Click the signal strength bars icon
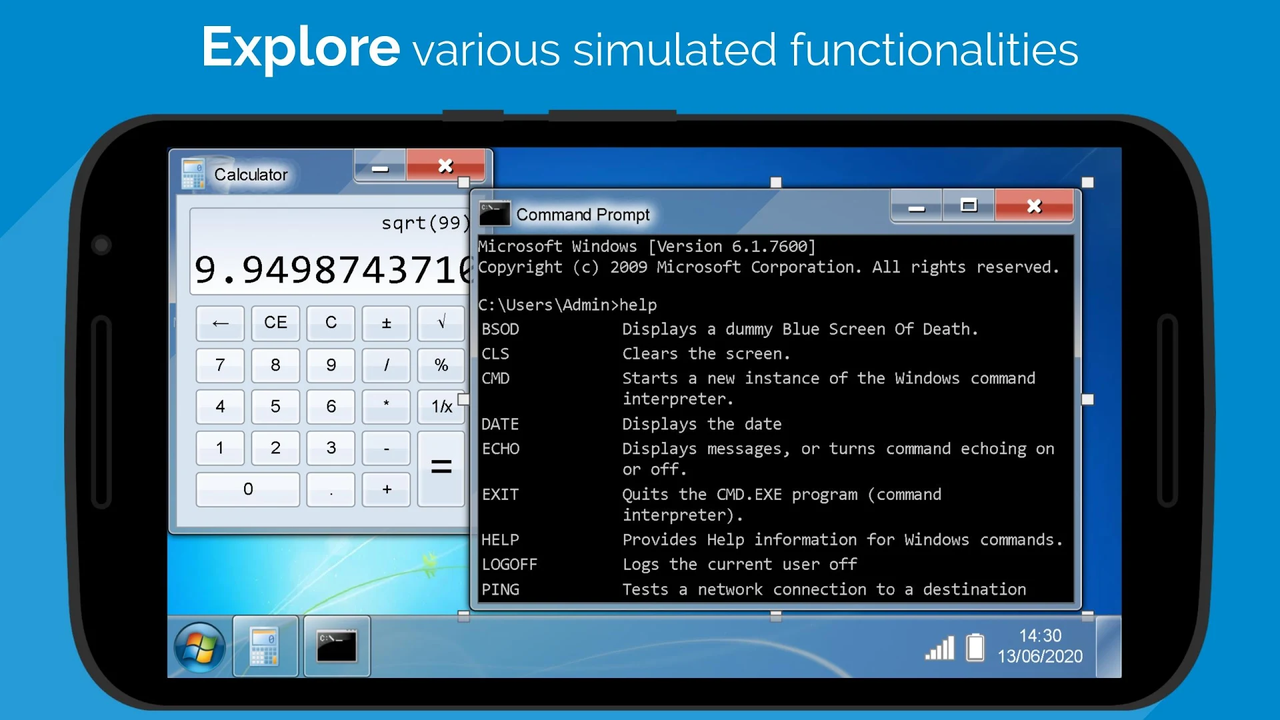 pyautogui.click(x=939, y=649)
